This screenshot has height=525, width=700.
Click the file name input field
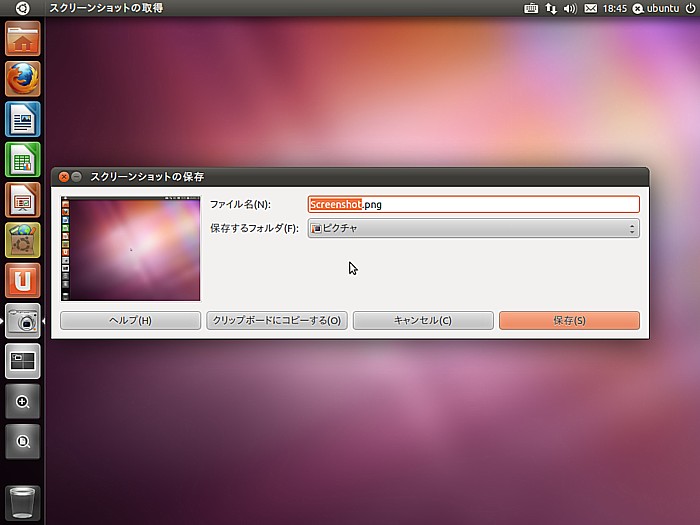click(x=474, y=204)
